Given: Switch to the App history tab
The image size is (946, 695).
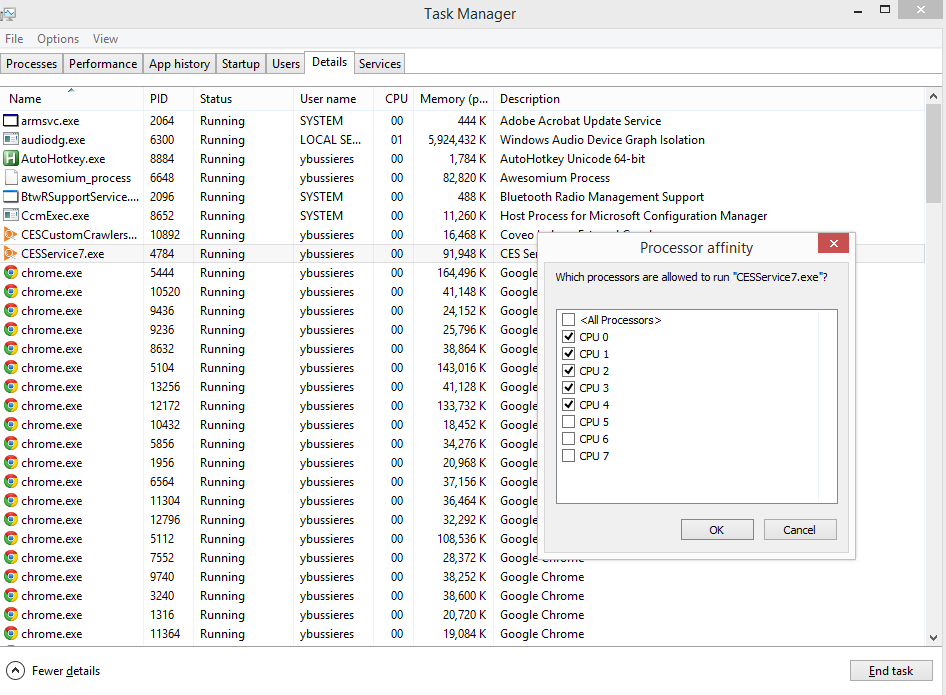Looking at the screenshot, I should 179,63.
